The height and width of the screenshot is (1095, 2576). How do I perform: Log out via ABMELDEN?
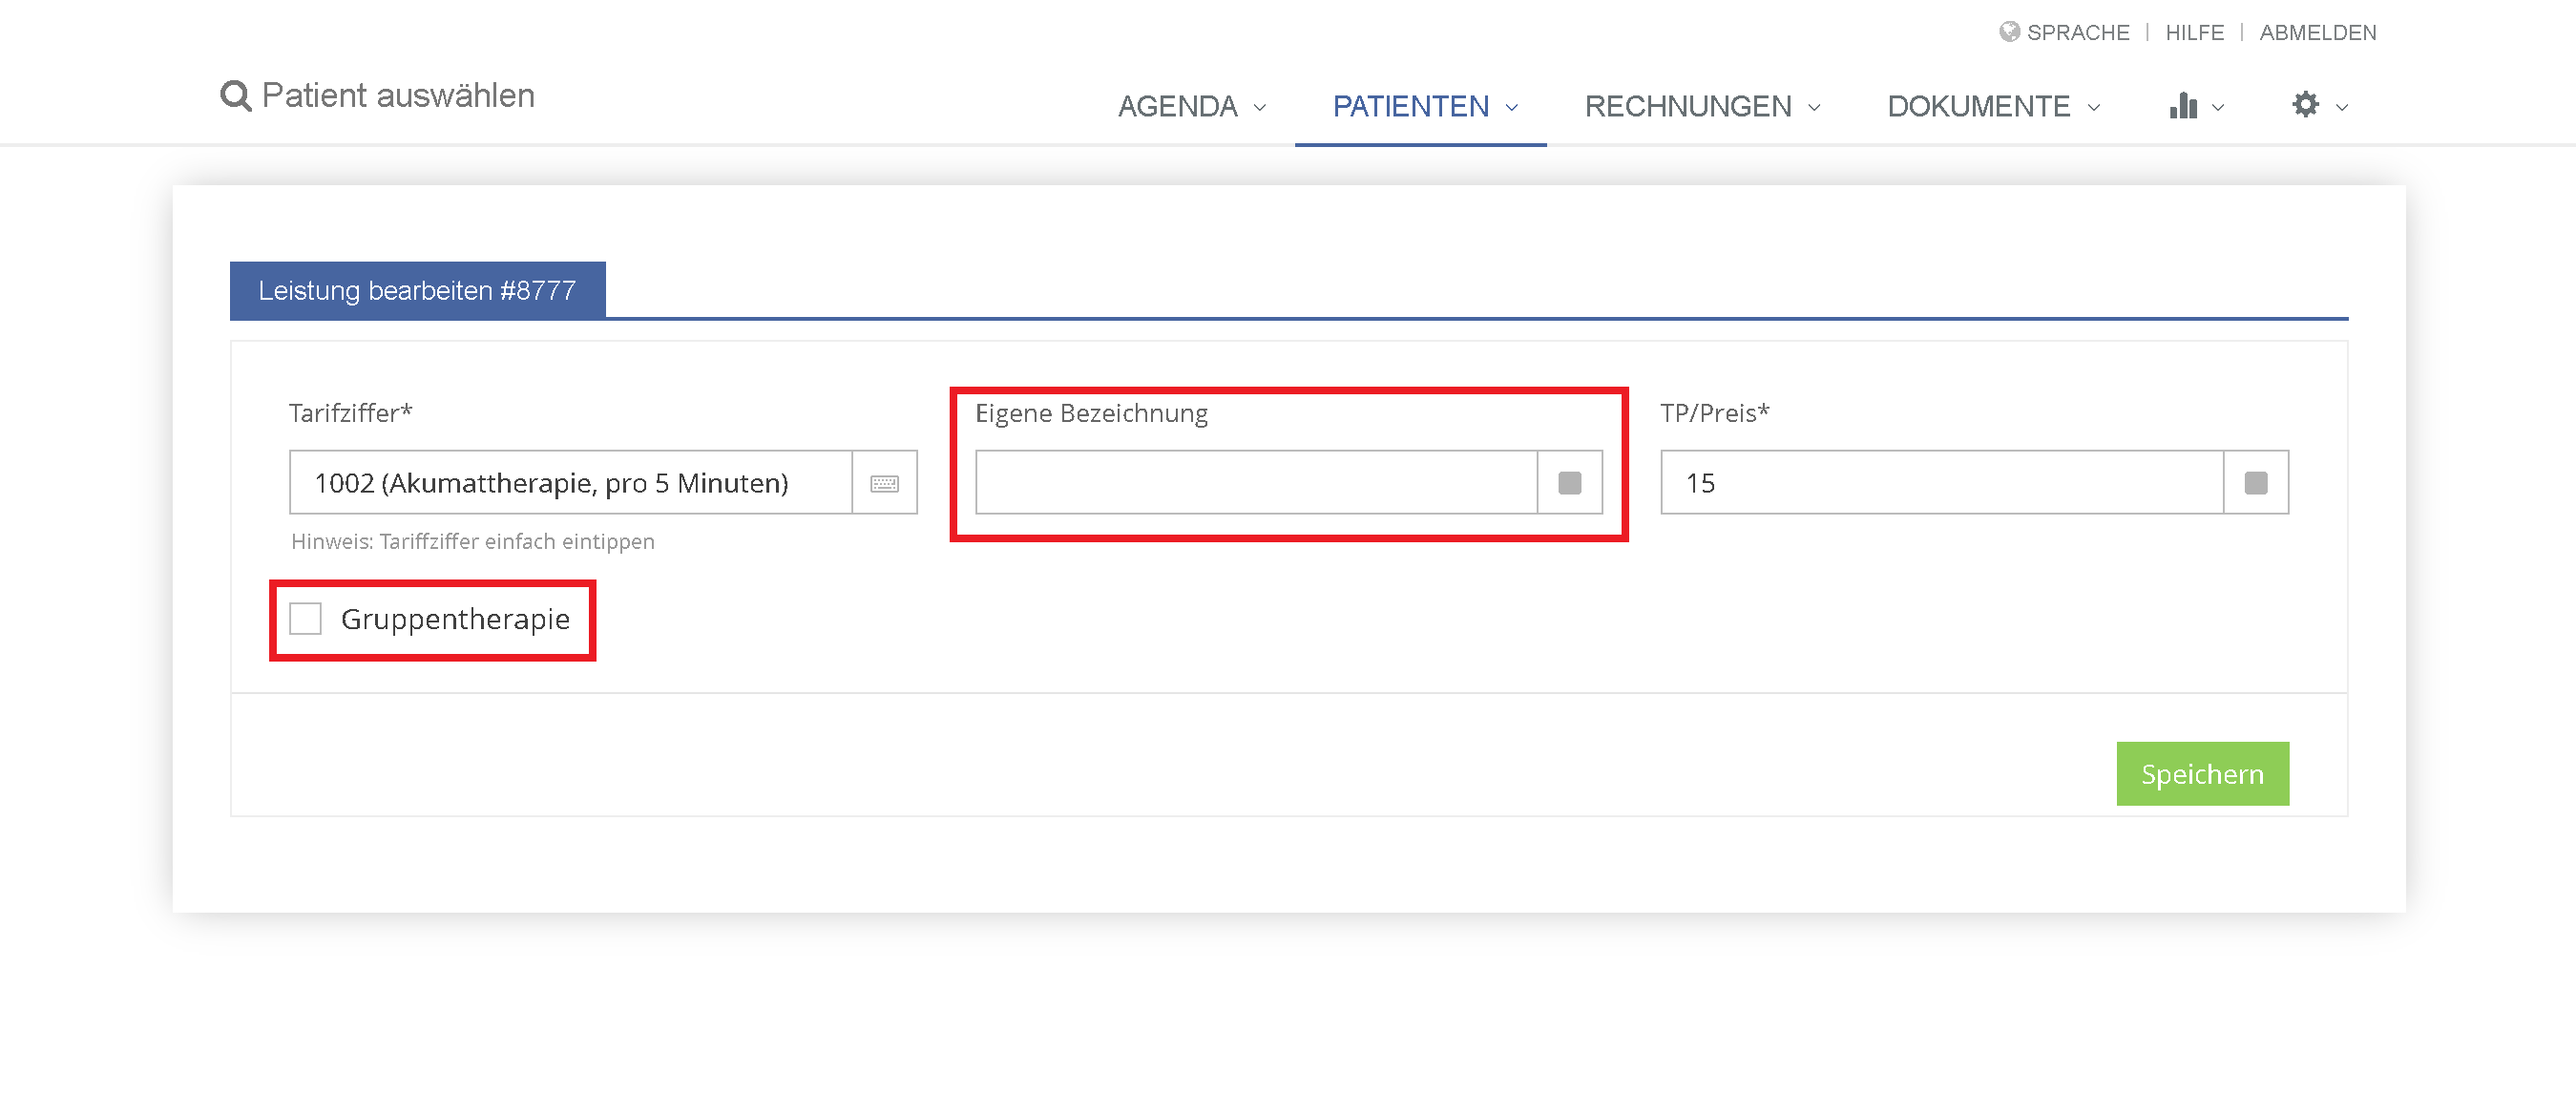(x=2317, y=32)
